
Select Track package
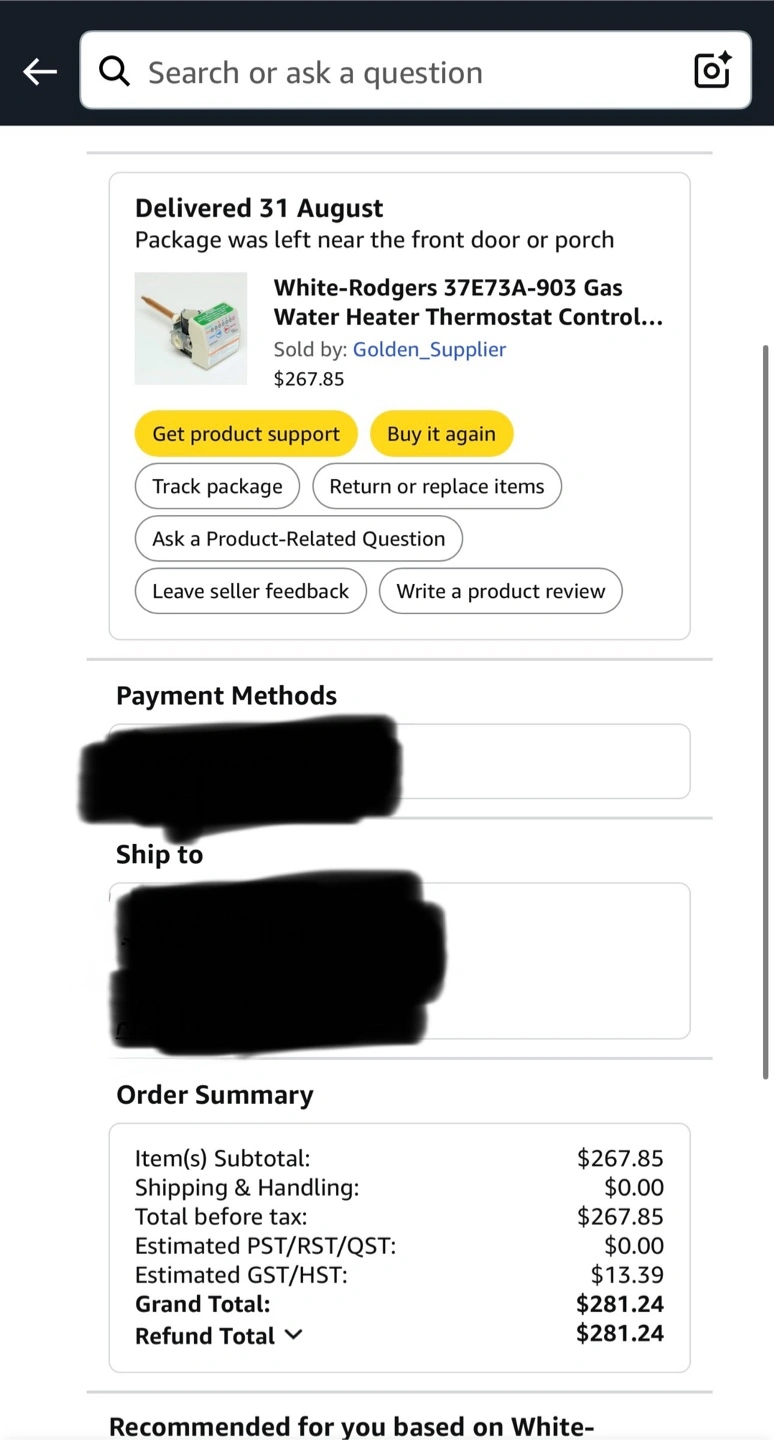217,486
